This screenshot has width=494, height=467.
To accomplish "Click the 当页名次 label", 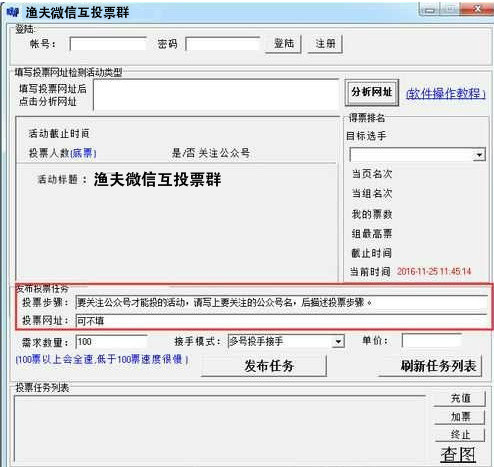I will (372, 174).
